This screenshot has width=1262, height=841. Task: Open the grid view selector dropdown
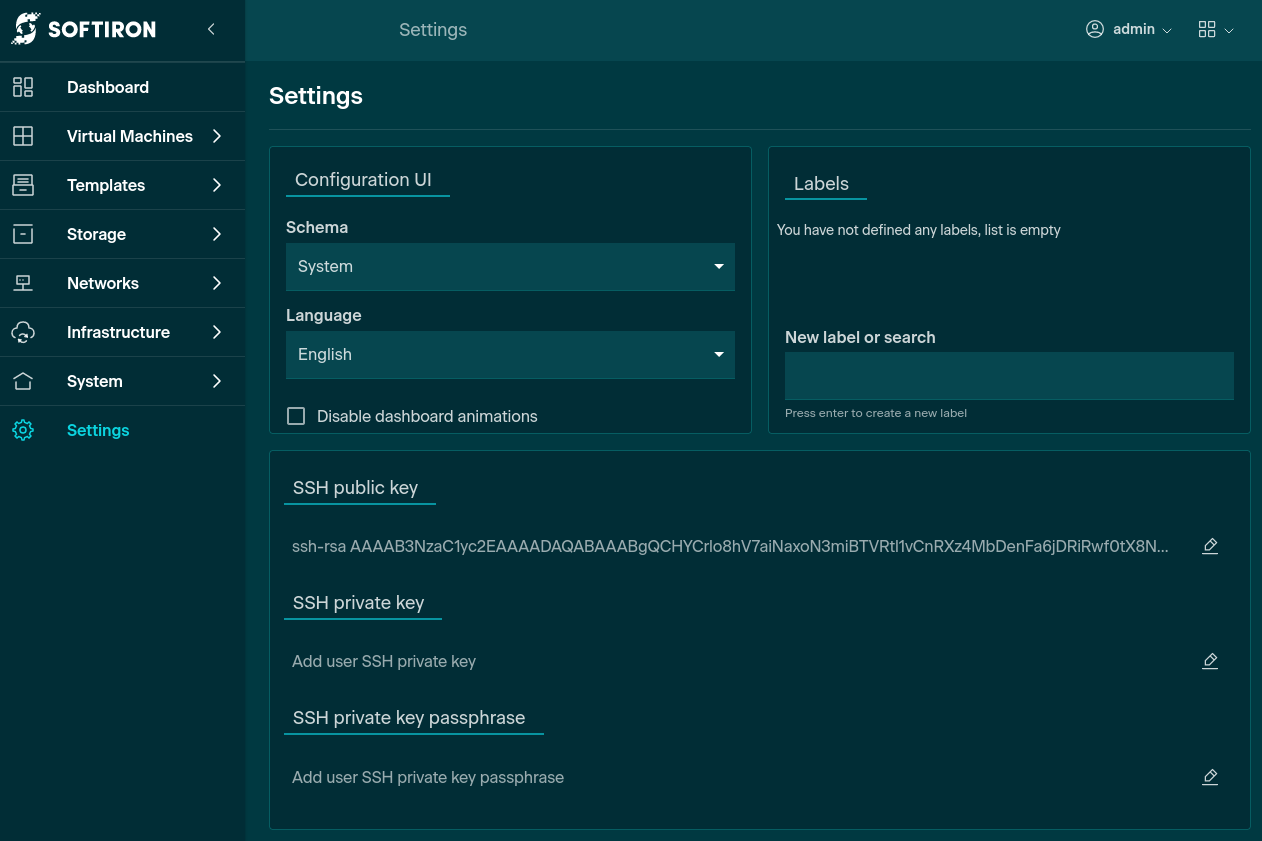coord(1215,30)
